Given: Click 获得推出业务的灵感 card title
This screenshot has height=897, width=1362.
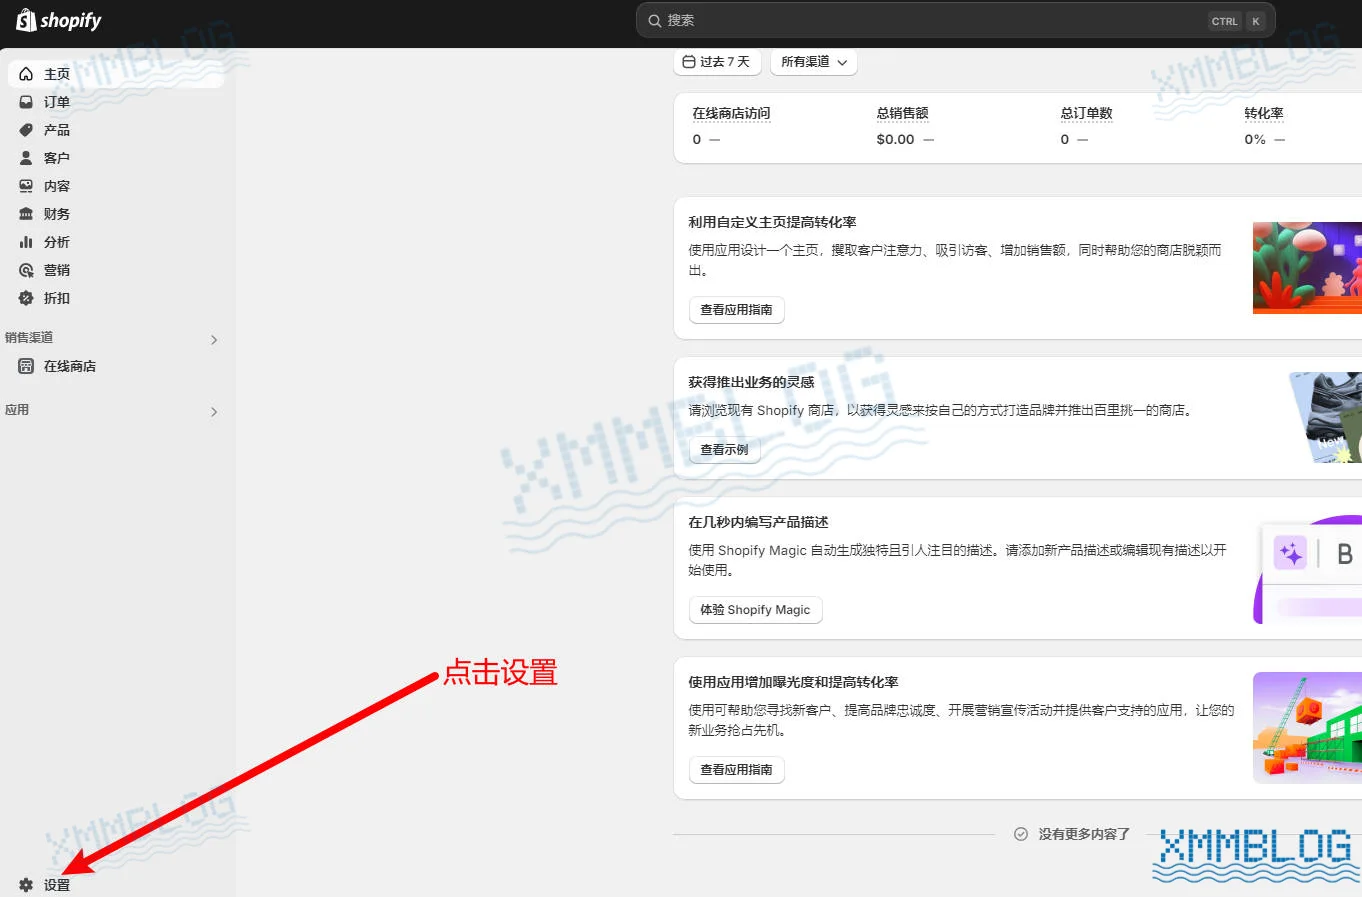Looking at the screenshot, I should tap(751, 382).
